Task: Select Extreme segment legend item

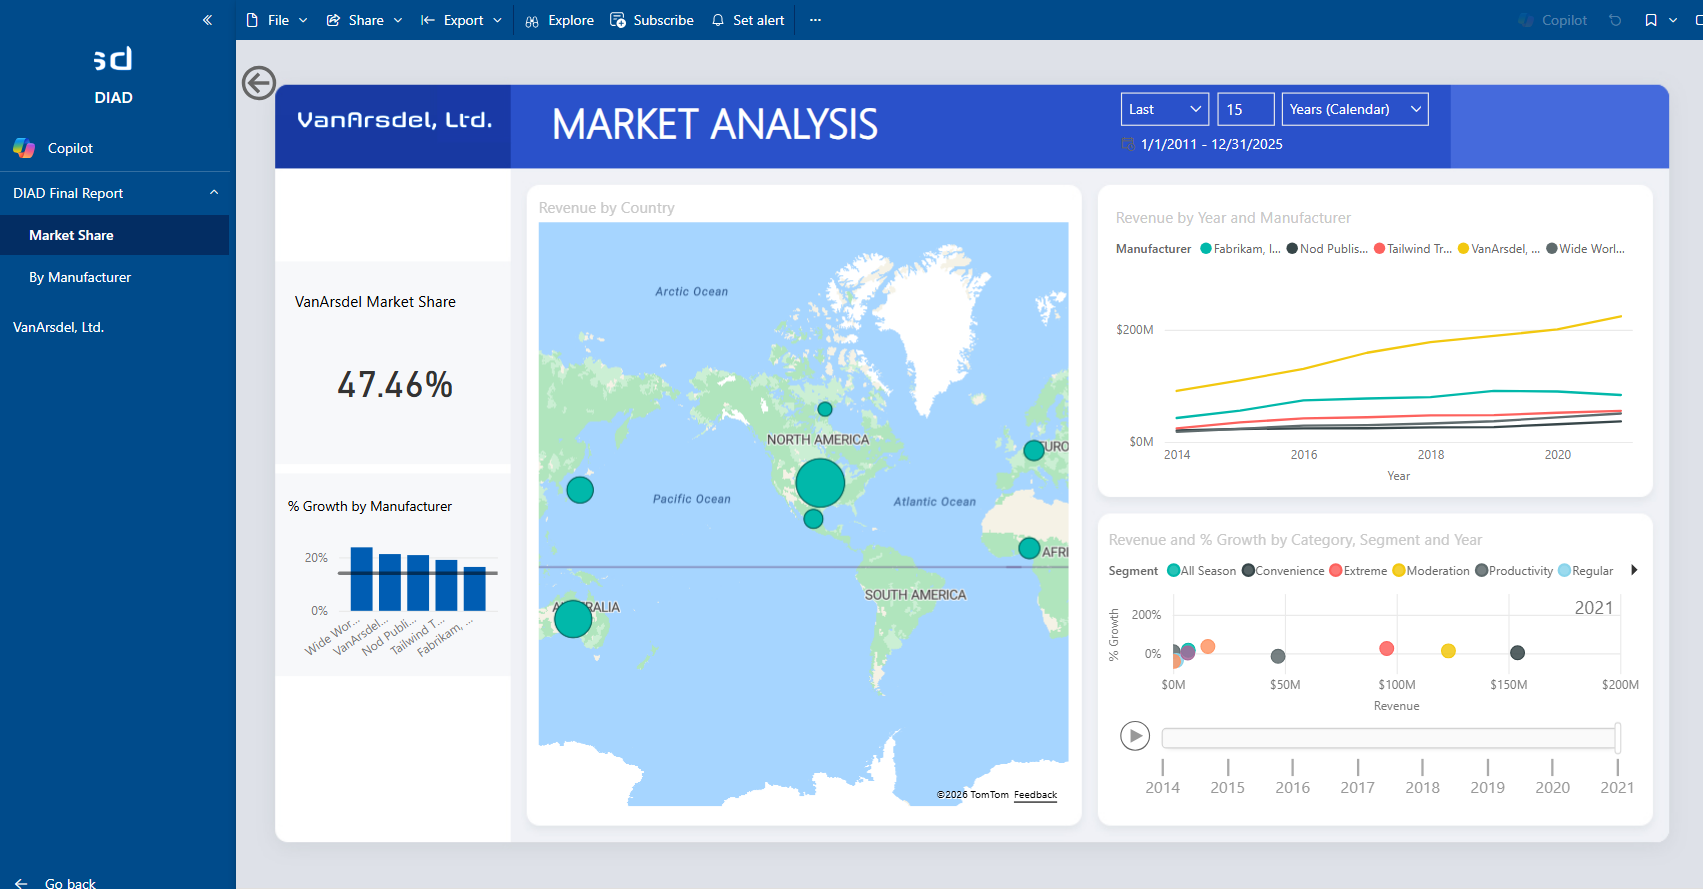Action: (x=1358, y=571)
